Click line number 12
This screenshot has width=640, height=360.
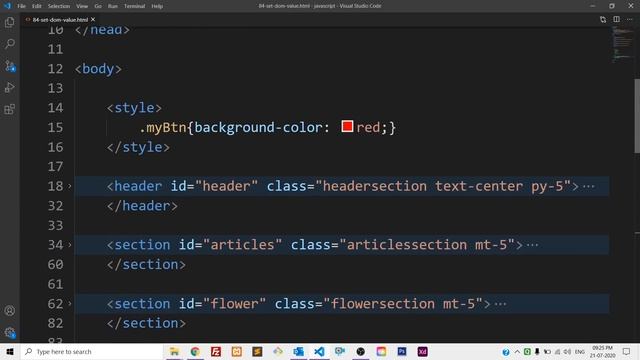pos(56,69)
